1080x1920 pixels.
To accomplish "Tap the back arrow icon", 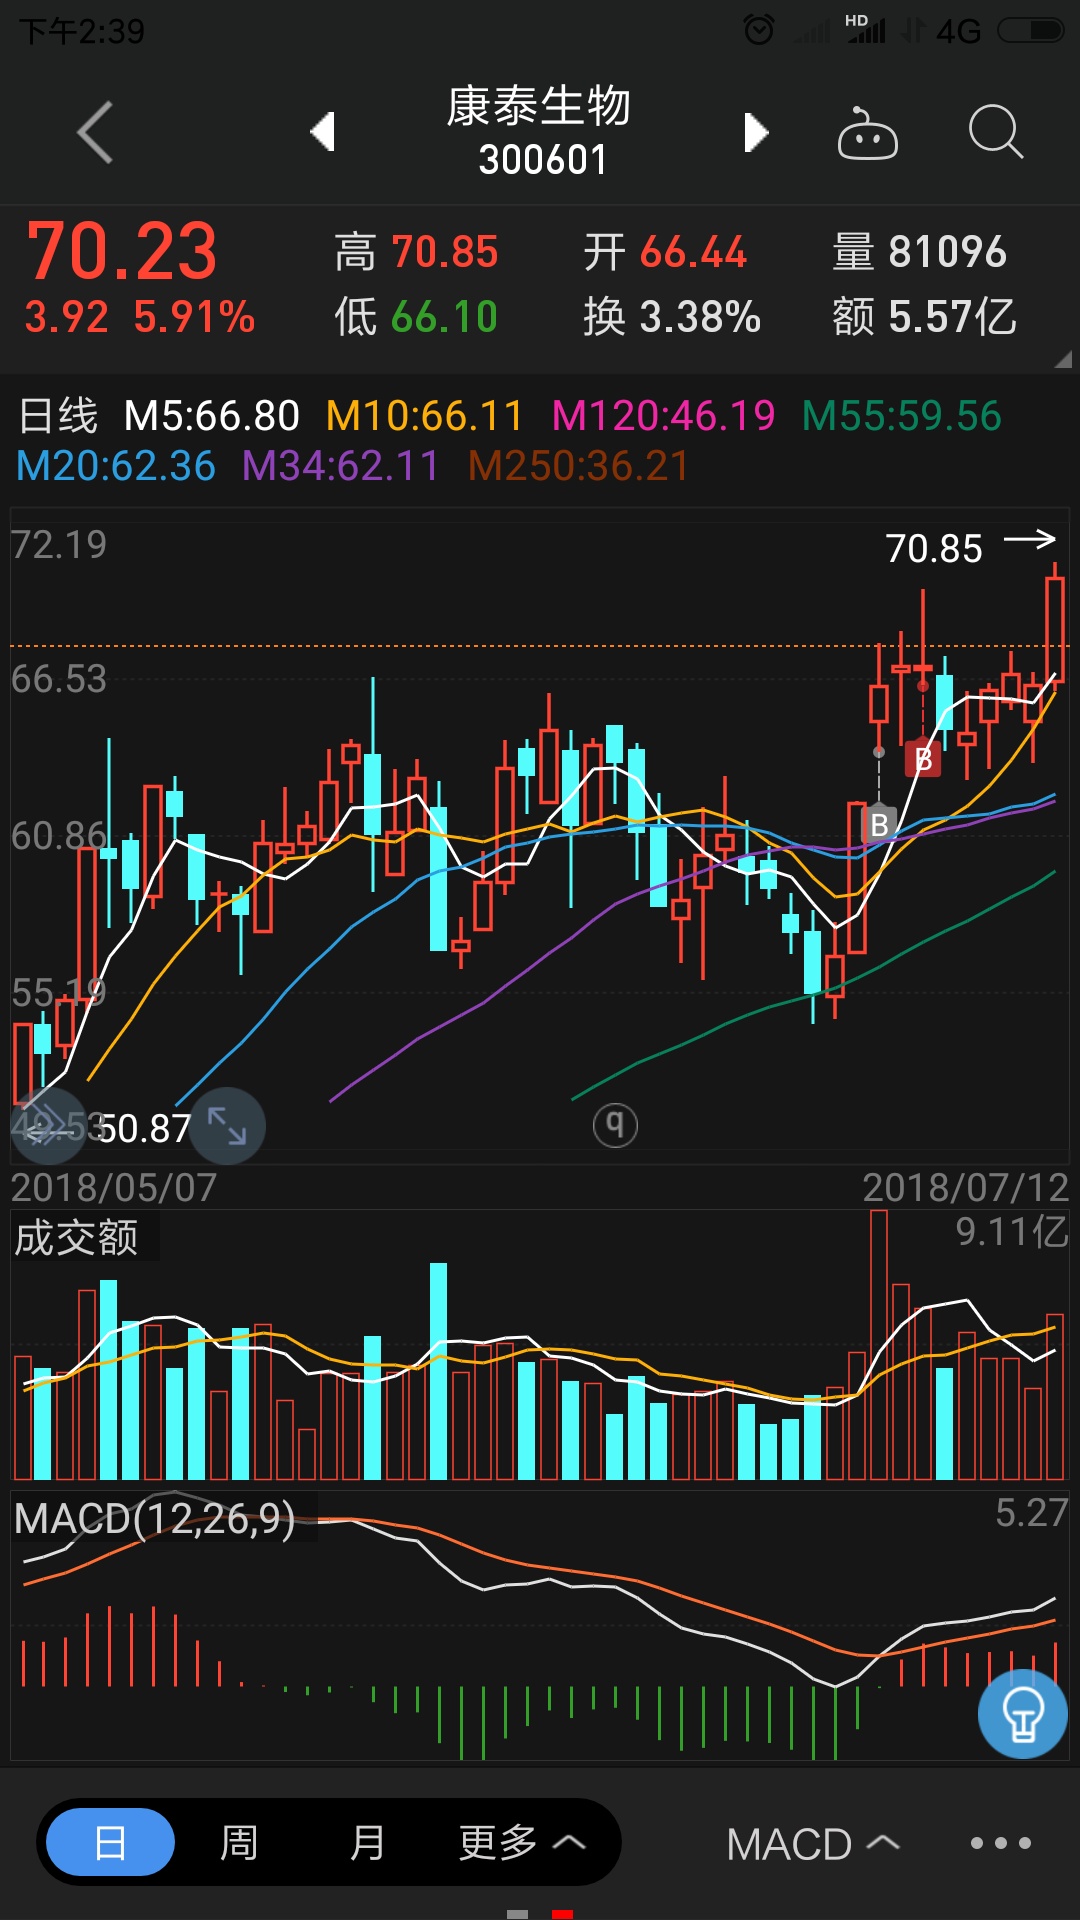I will point(95,132).
